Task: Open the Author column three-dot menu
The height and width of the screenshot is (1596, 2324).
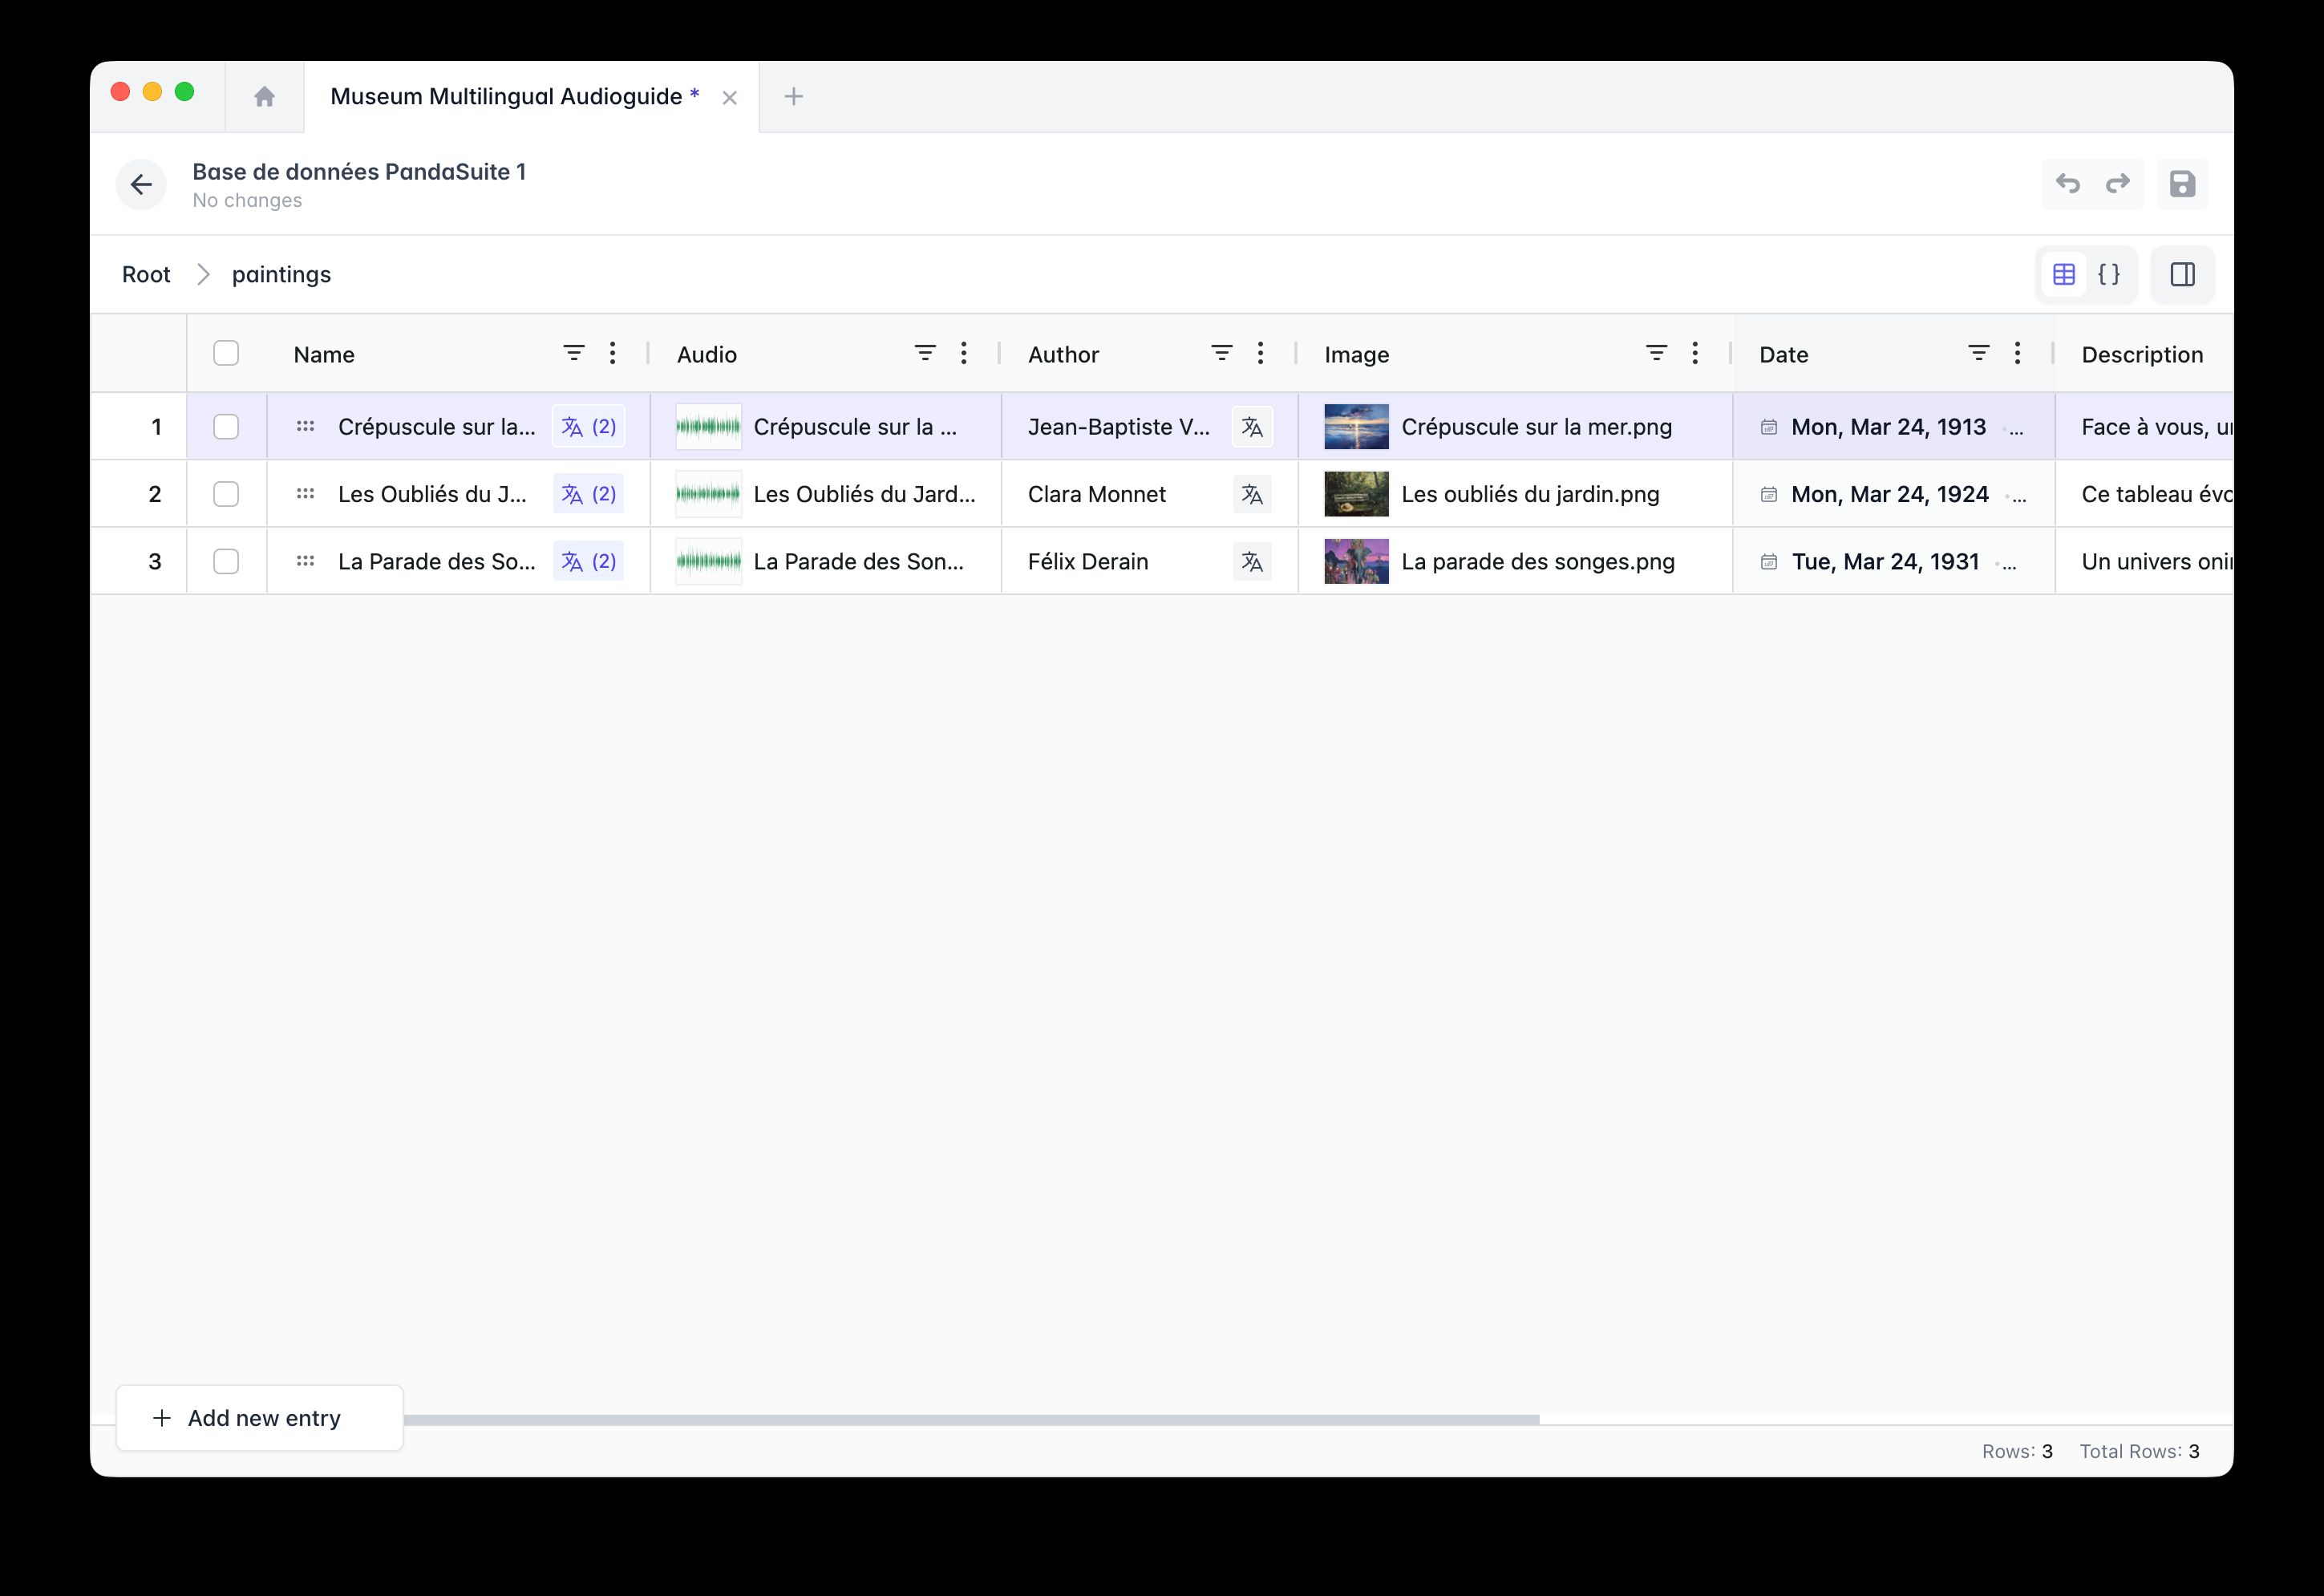Action: coord(1259,353)
